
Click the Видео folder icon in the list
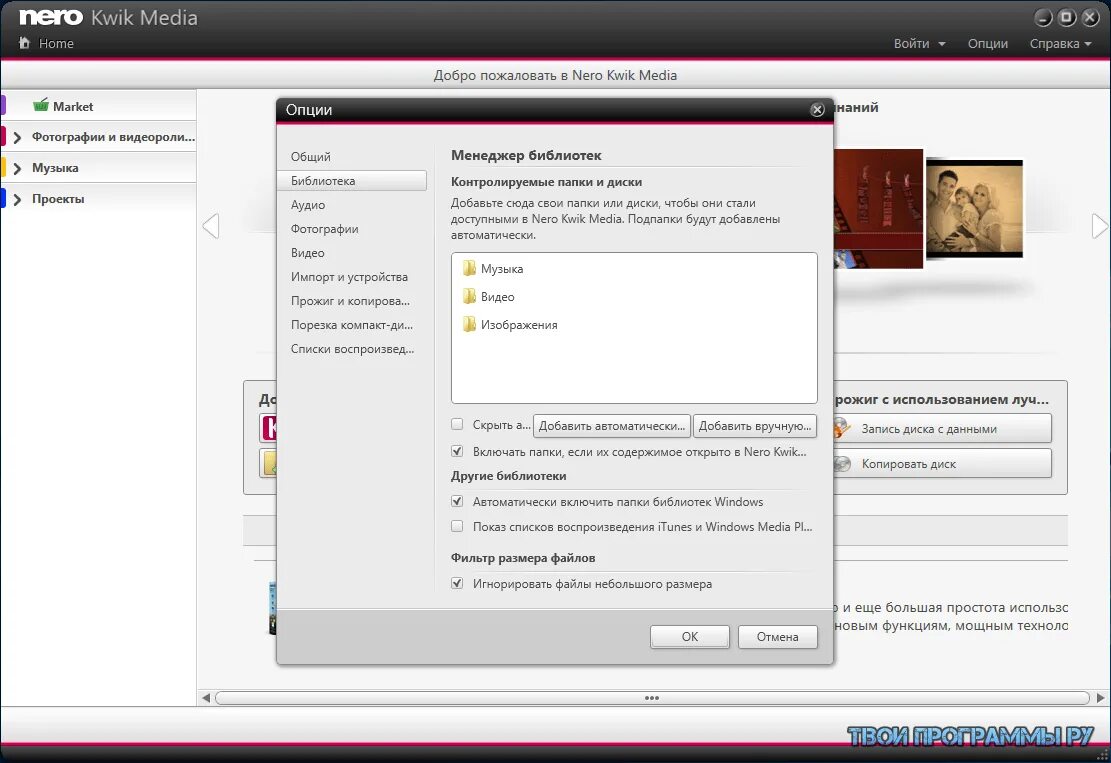468,296
